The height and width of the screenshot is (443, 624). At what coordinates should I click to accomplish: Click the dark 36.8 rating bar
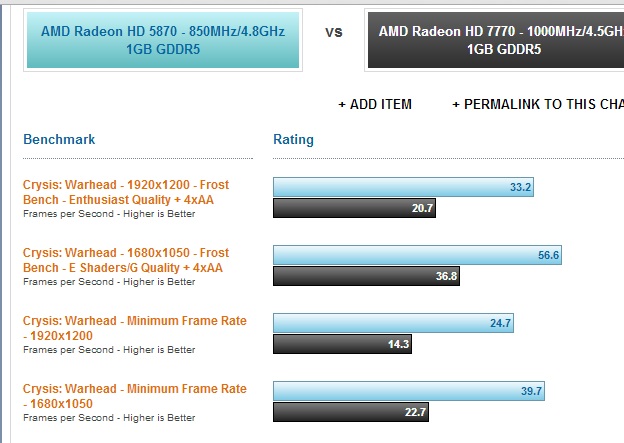point(366,276)
